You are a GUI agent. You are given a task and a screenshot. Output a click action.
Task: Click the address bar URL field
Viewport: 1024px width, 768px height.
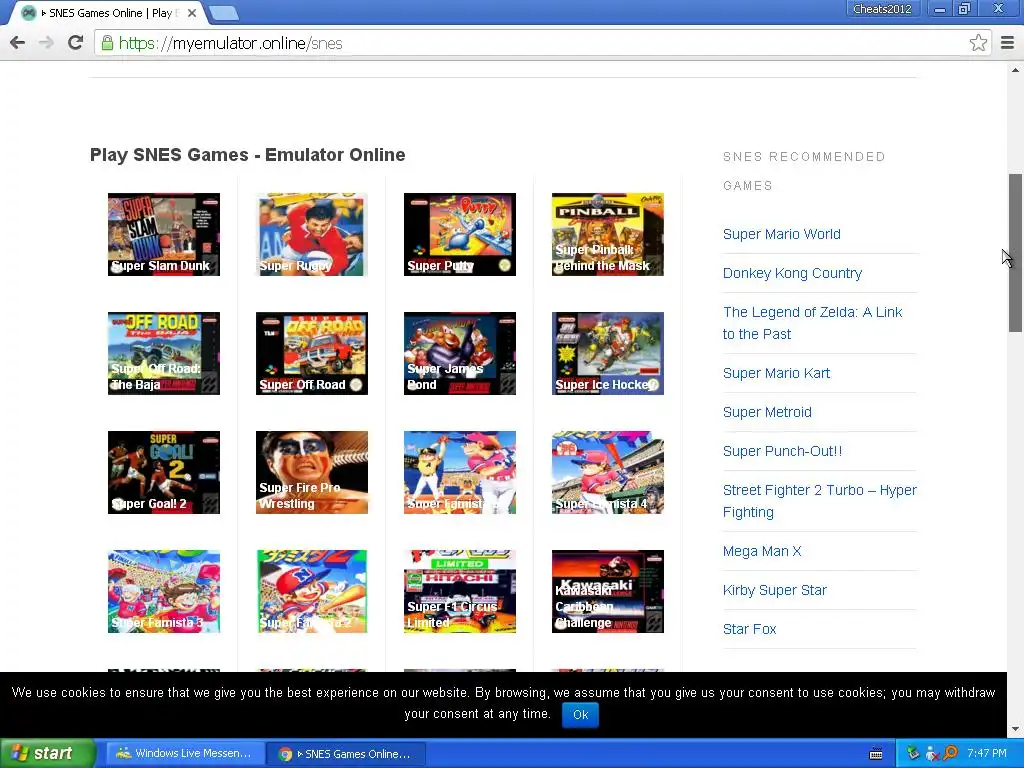click(x=532, y=43)
